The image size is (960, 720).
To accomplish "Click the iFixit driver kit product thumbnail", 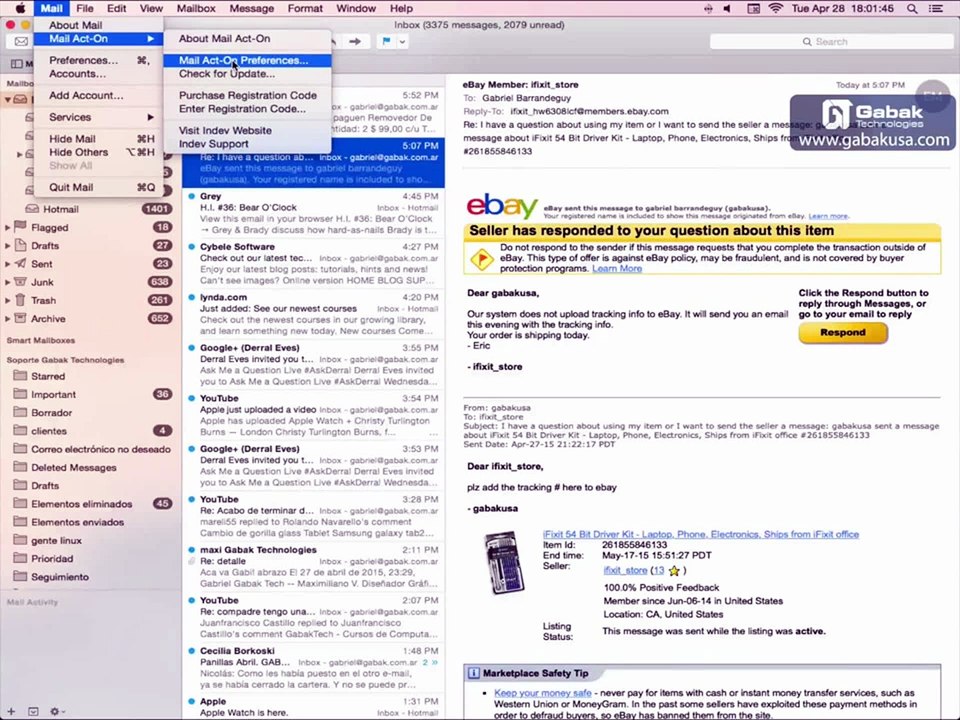I will (504, 563).
